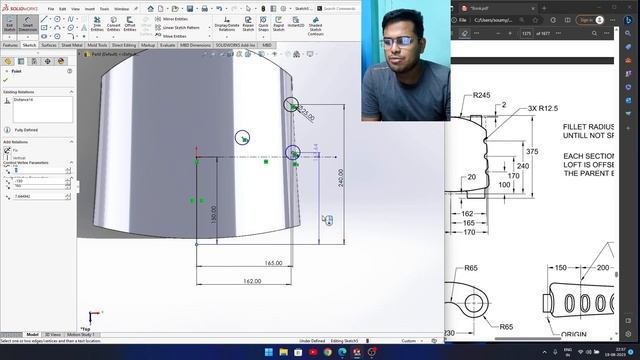The image size is (640, 360).
Task: Switch to the Evaluate tab
Action: [x=167, y=45]
